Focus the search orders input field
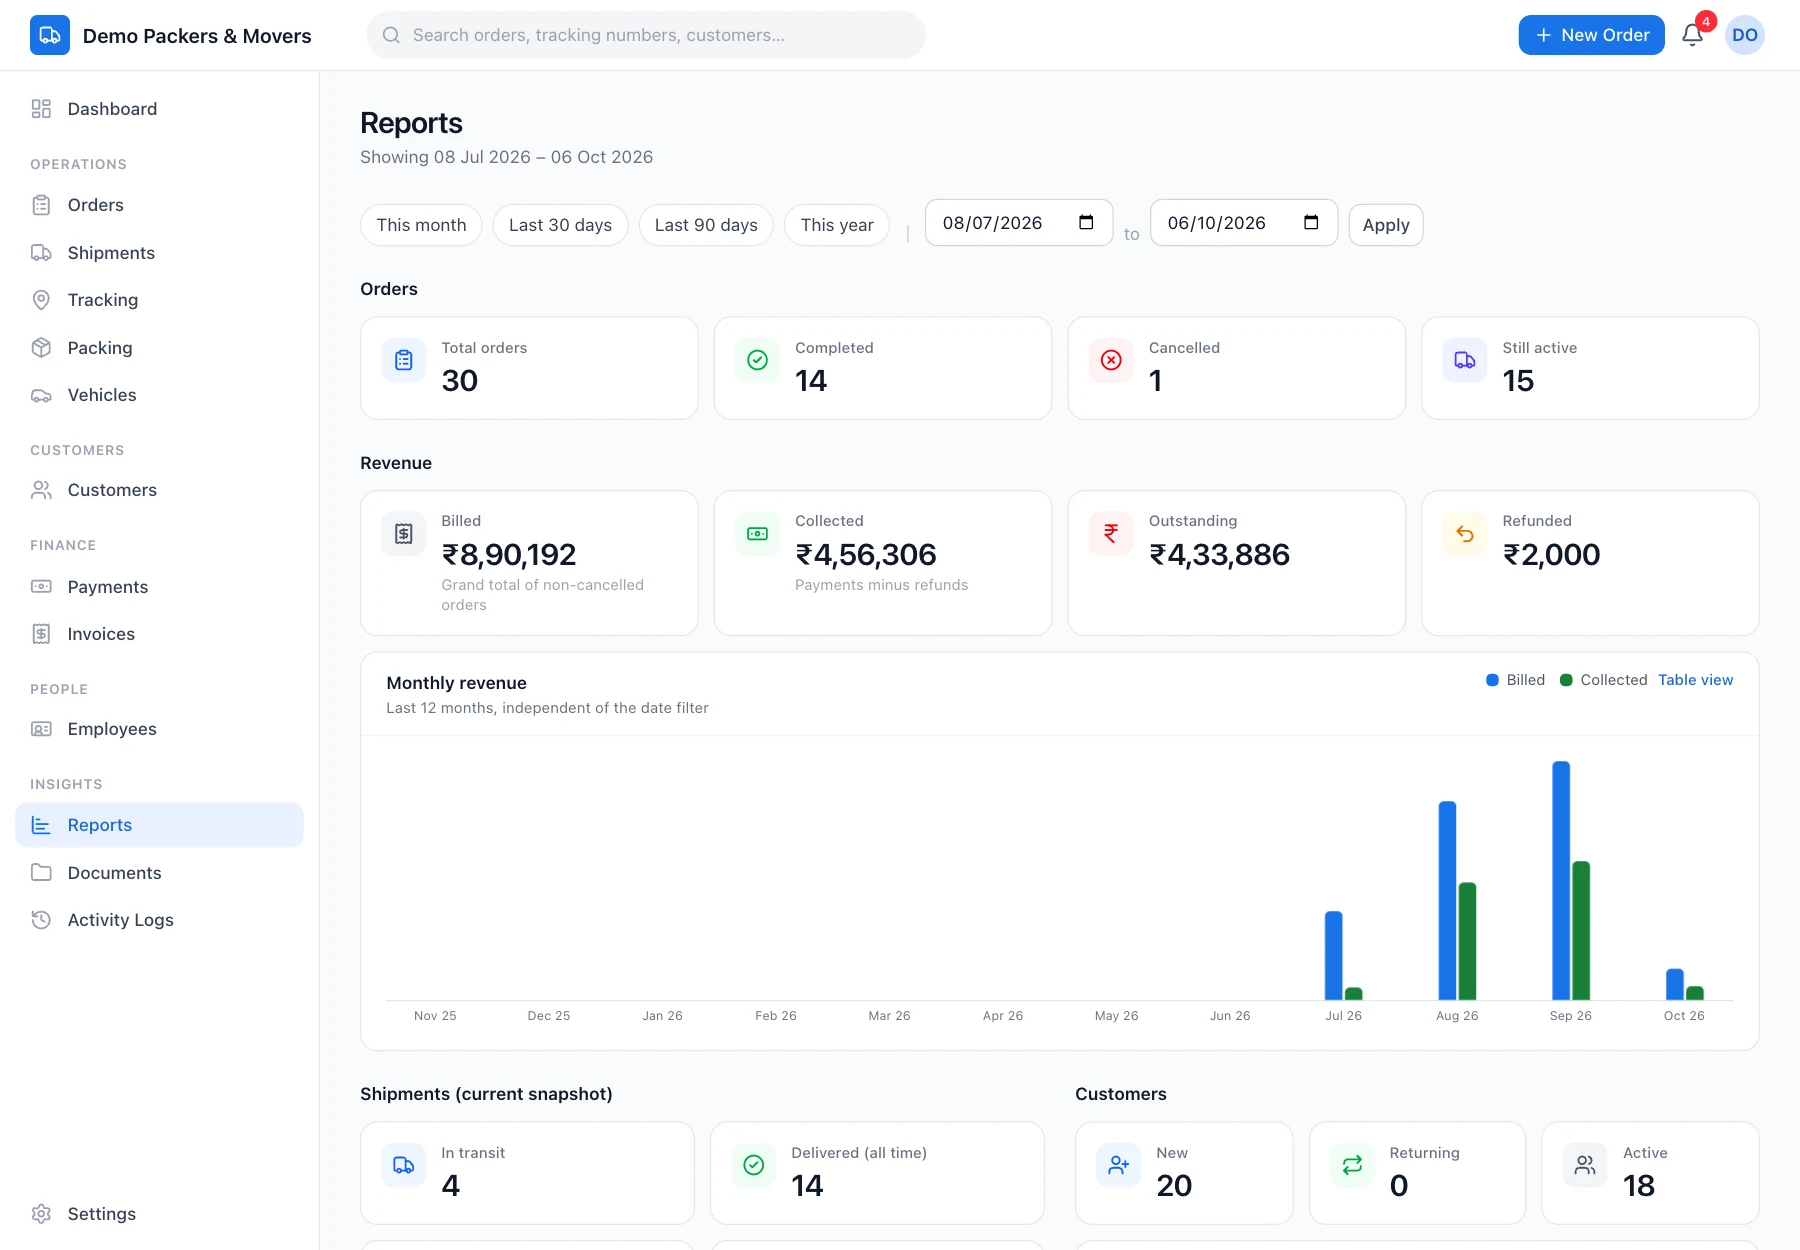Image resolution: width=1800 pixels, height=1250 pixels. [x=646, y=35]
